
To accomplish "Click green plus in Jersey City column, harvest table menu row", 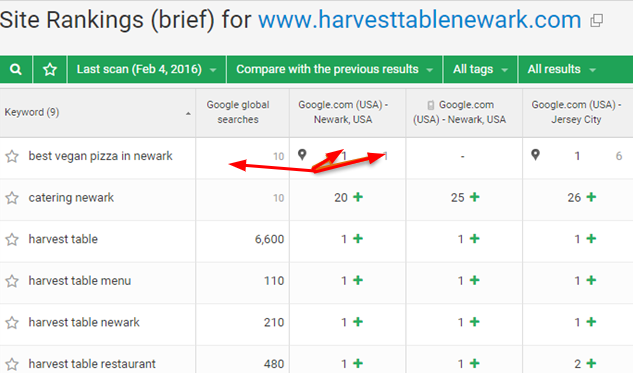I will coord(591,280).
